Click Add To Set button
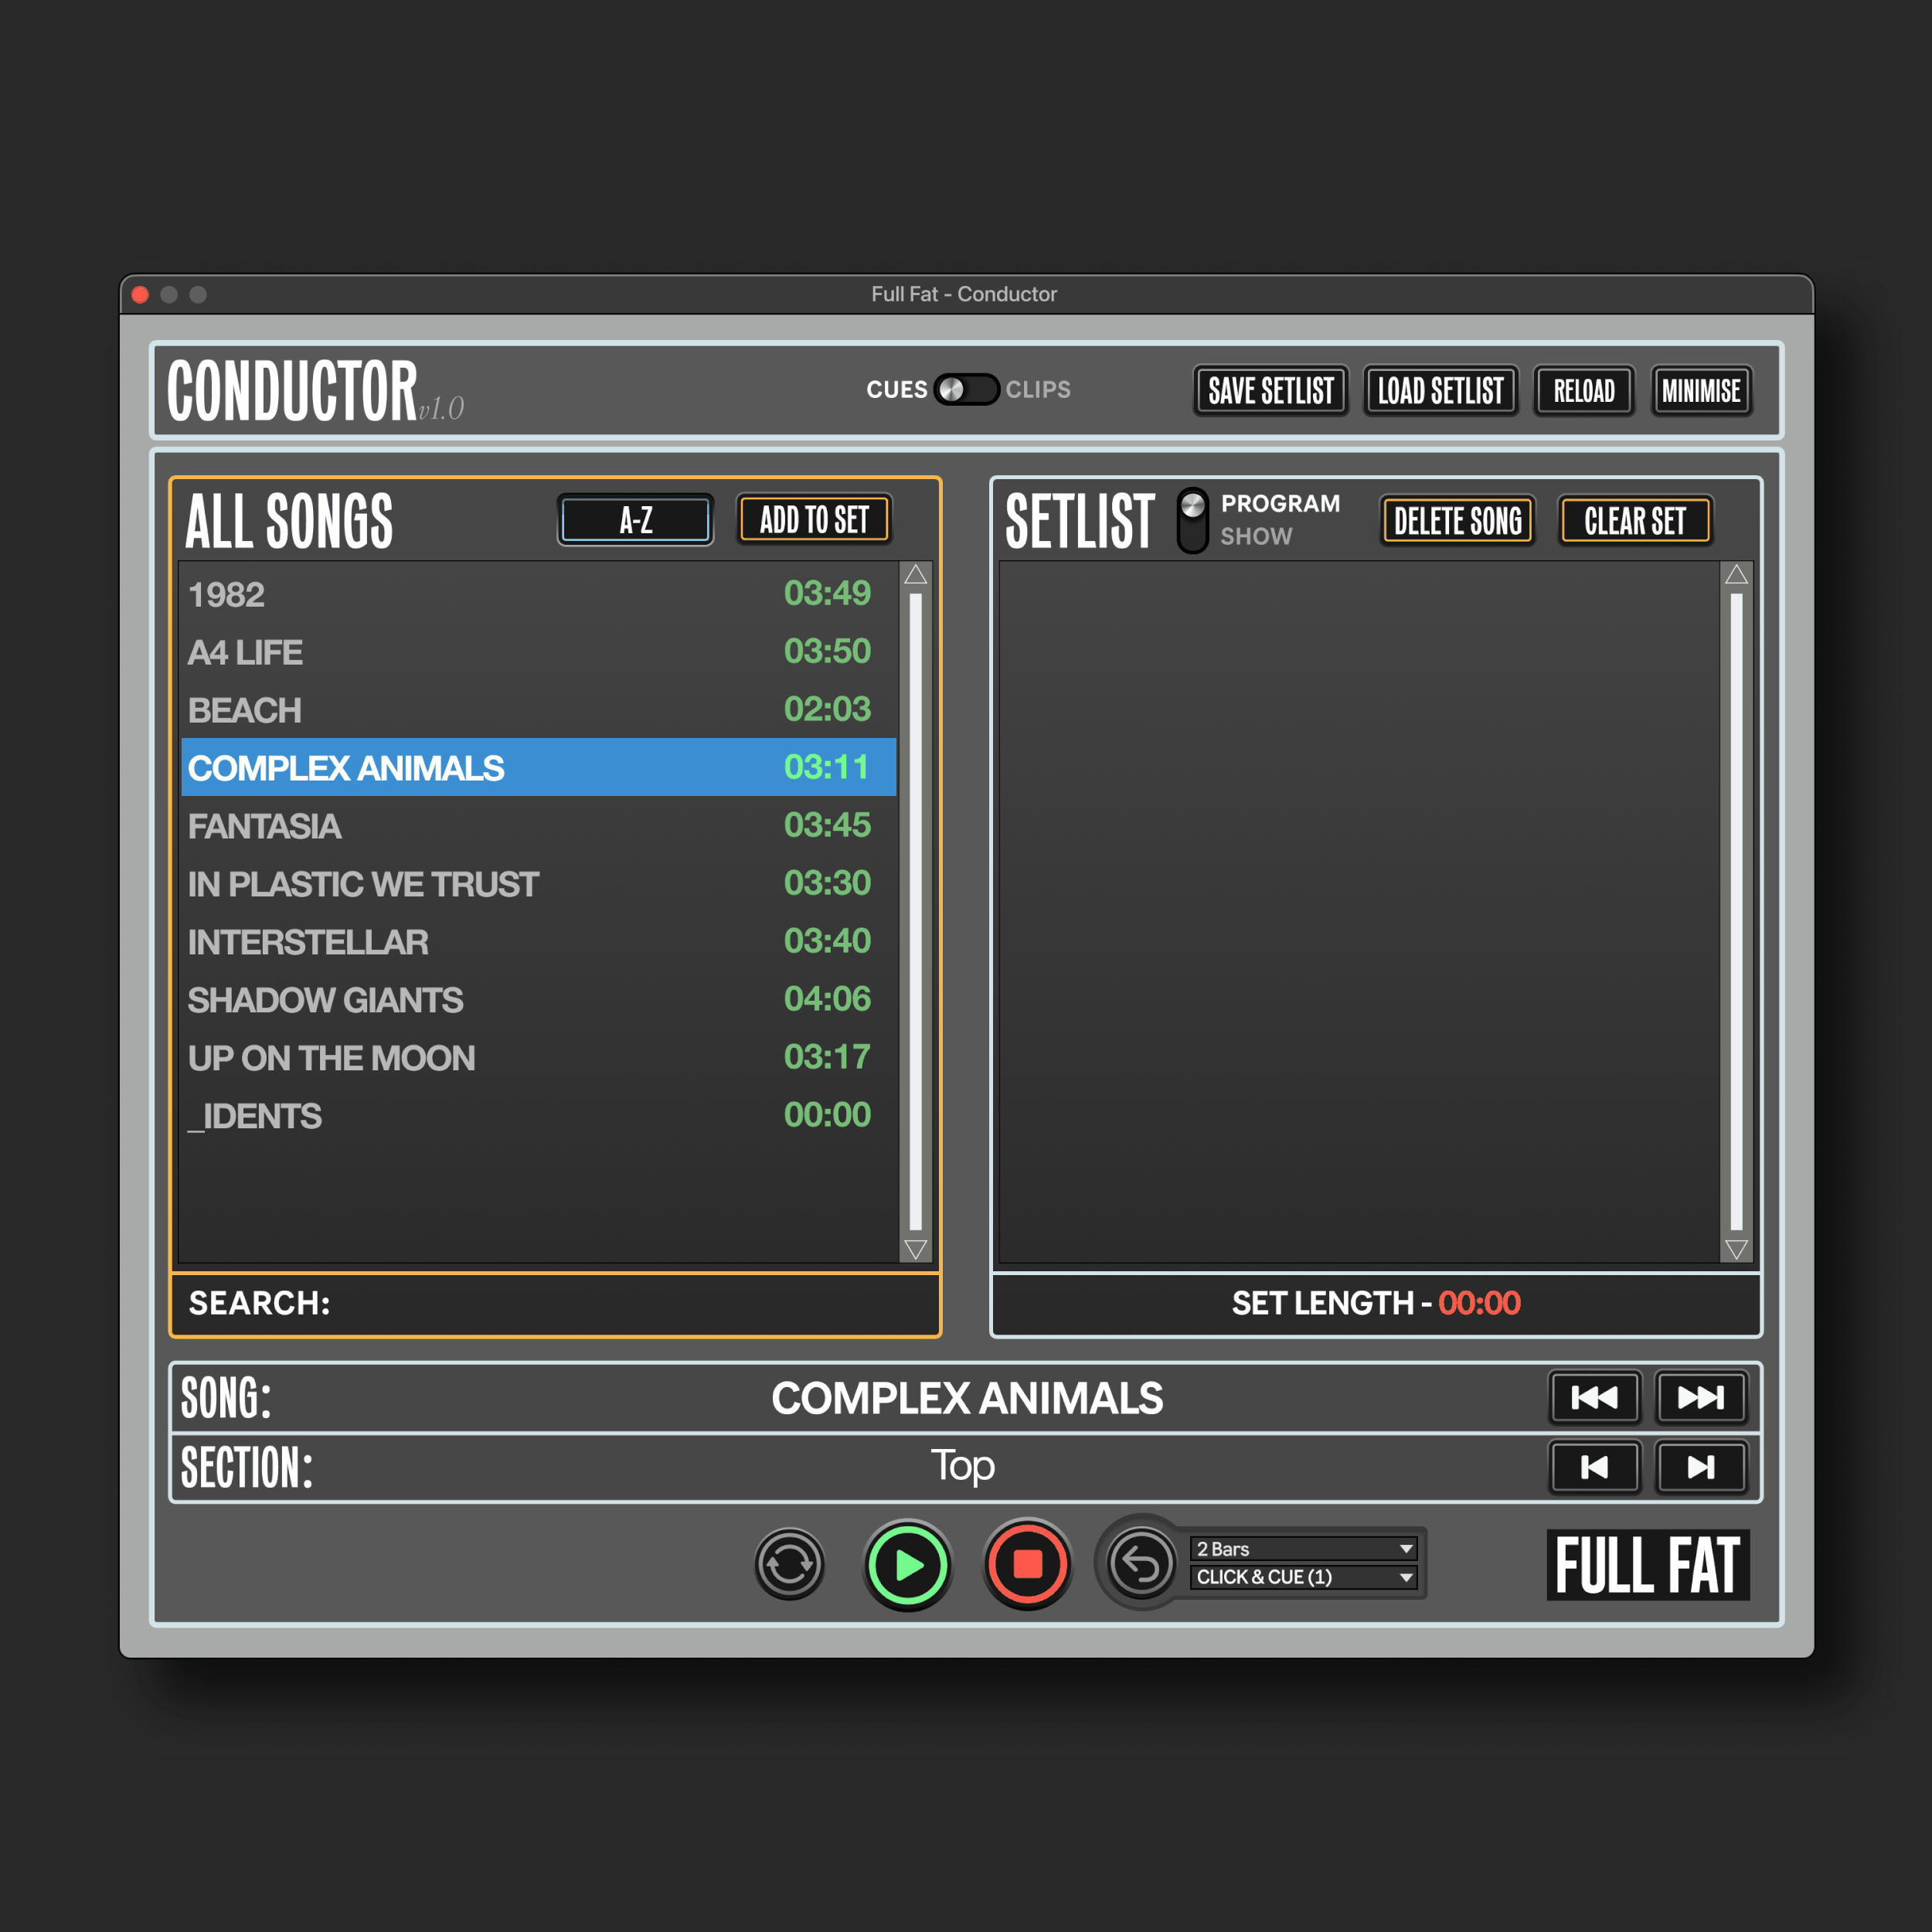 pyautogui.click(x=814, y=520)
